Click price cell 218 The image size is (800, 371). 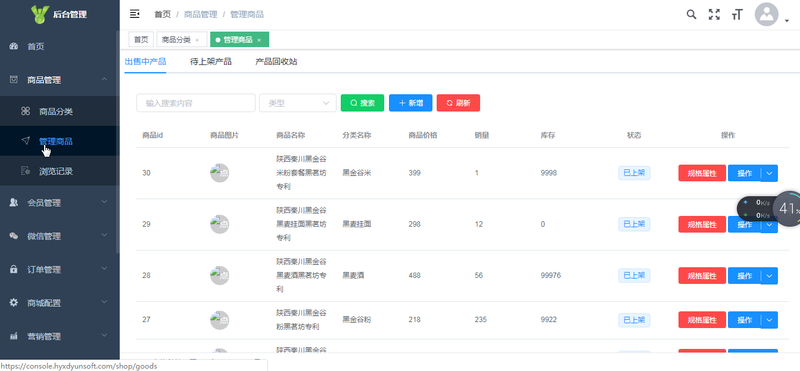[414, 319]
